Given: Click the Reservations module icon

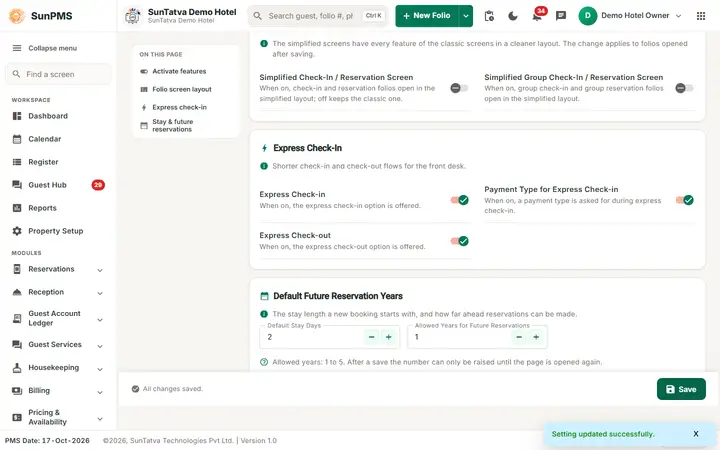Looking at the screenshot, I should 17,269.
